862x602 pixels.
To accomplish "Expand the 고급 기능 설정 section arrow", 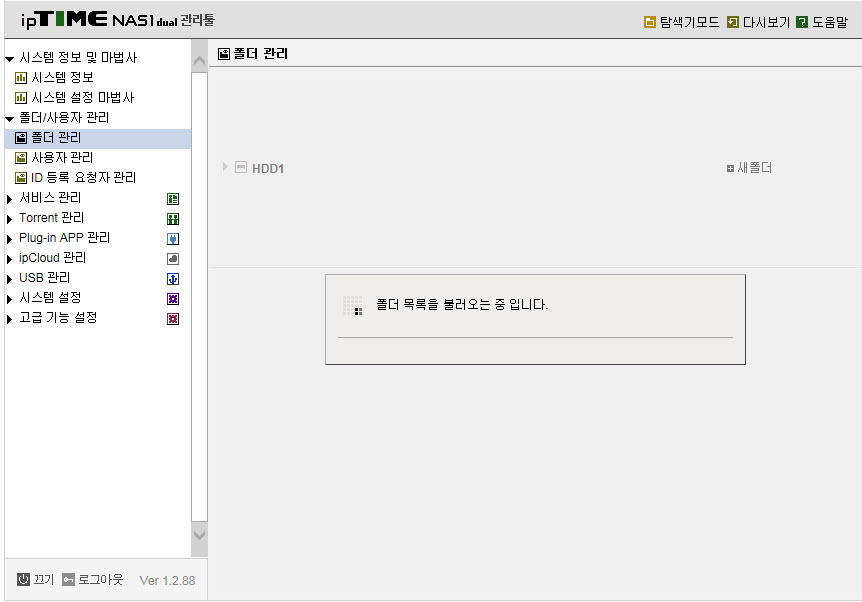I will pos(9,319).
